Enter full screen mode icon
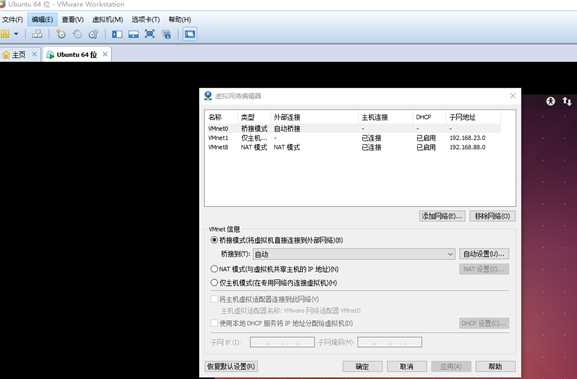The height and width of the screenshot is (379, 577). [x=149, y=34]
